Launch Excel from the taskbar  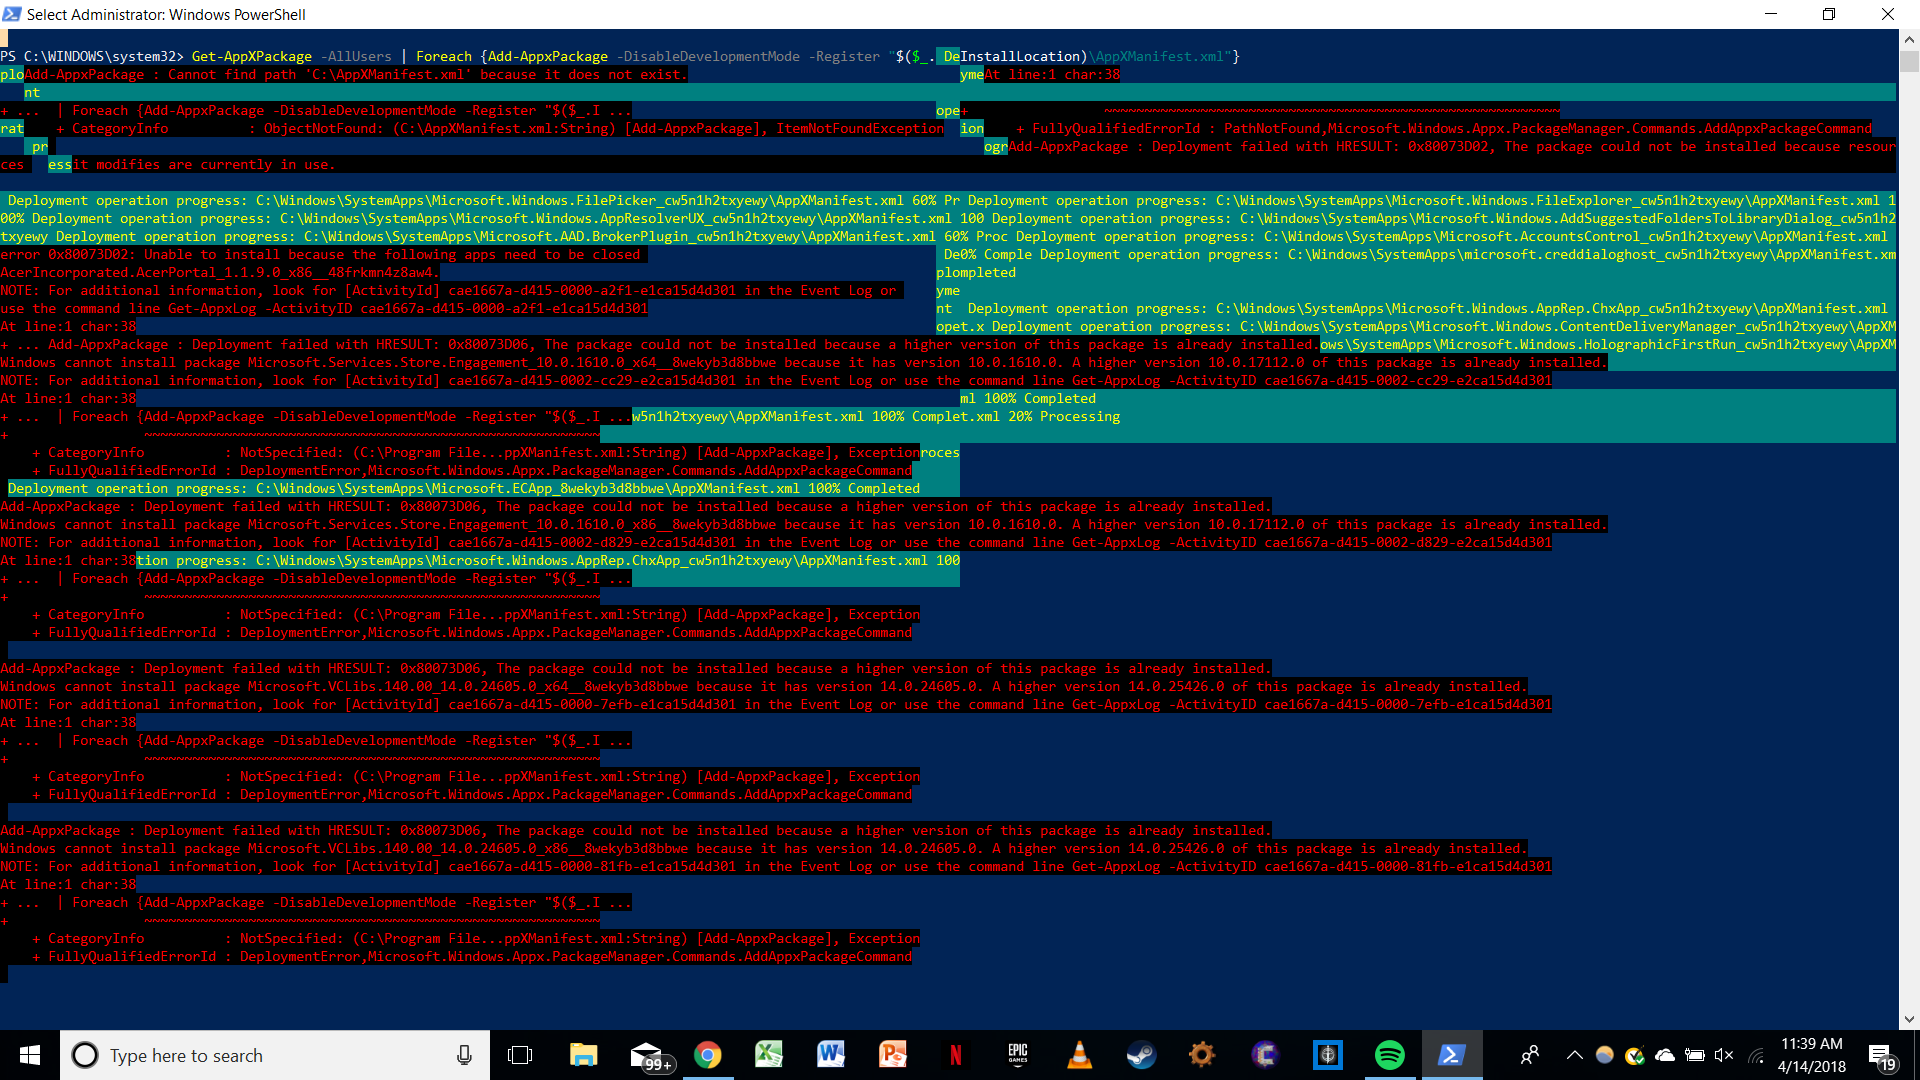click(769, 1055)
